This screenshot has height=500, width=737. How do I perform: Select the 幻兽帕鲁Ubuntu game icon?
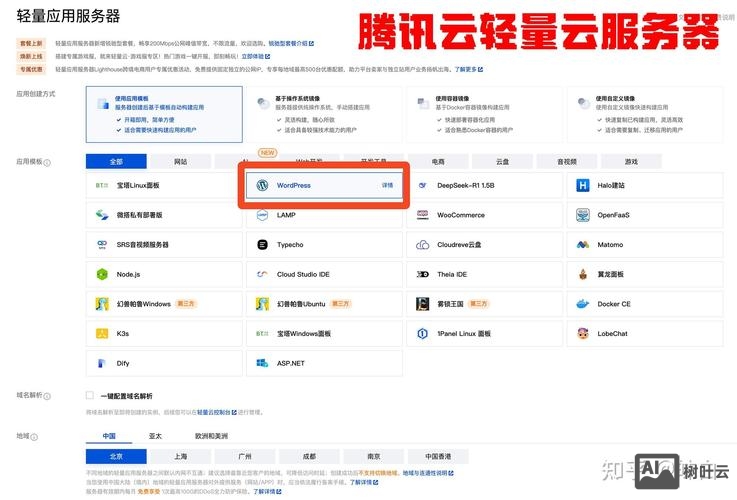pos(262,304)
